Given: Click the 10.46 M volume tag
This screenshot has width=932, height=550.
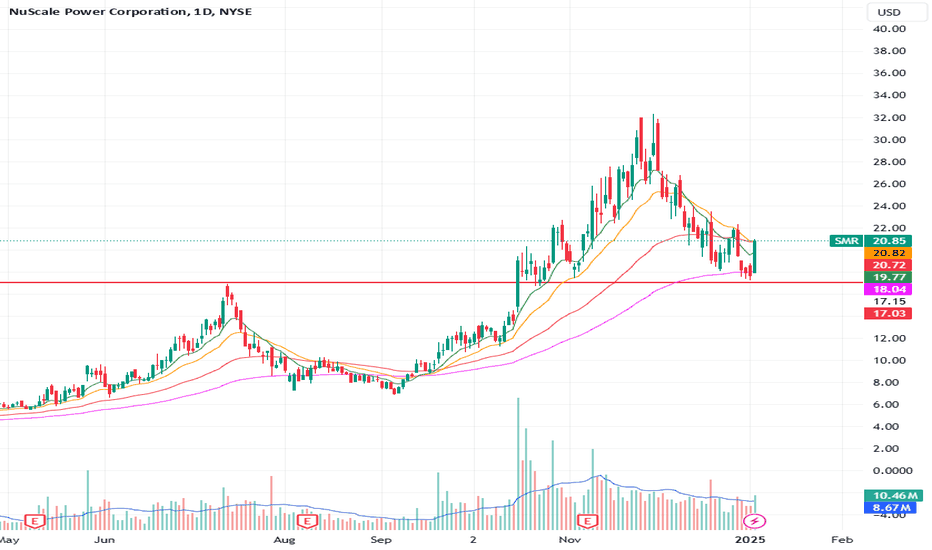Looking at the screenshot, I should 893,495.
